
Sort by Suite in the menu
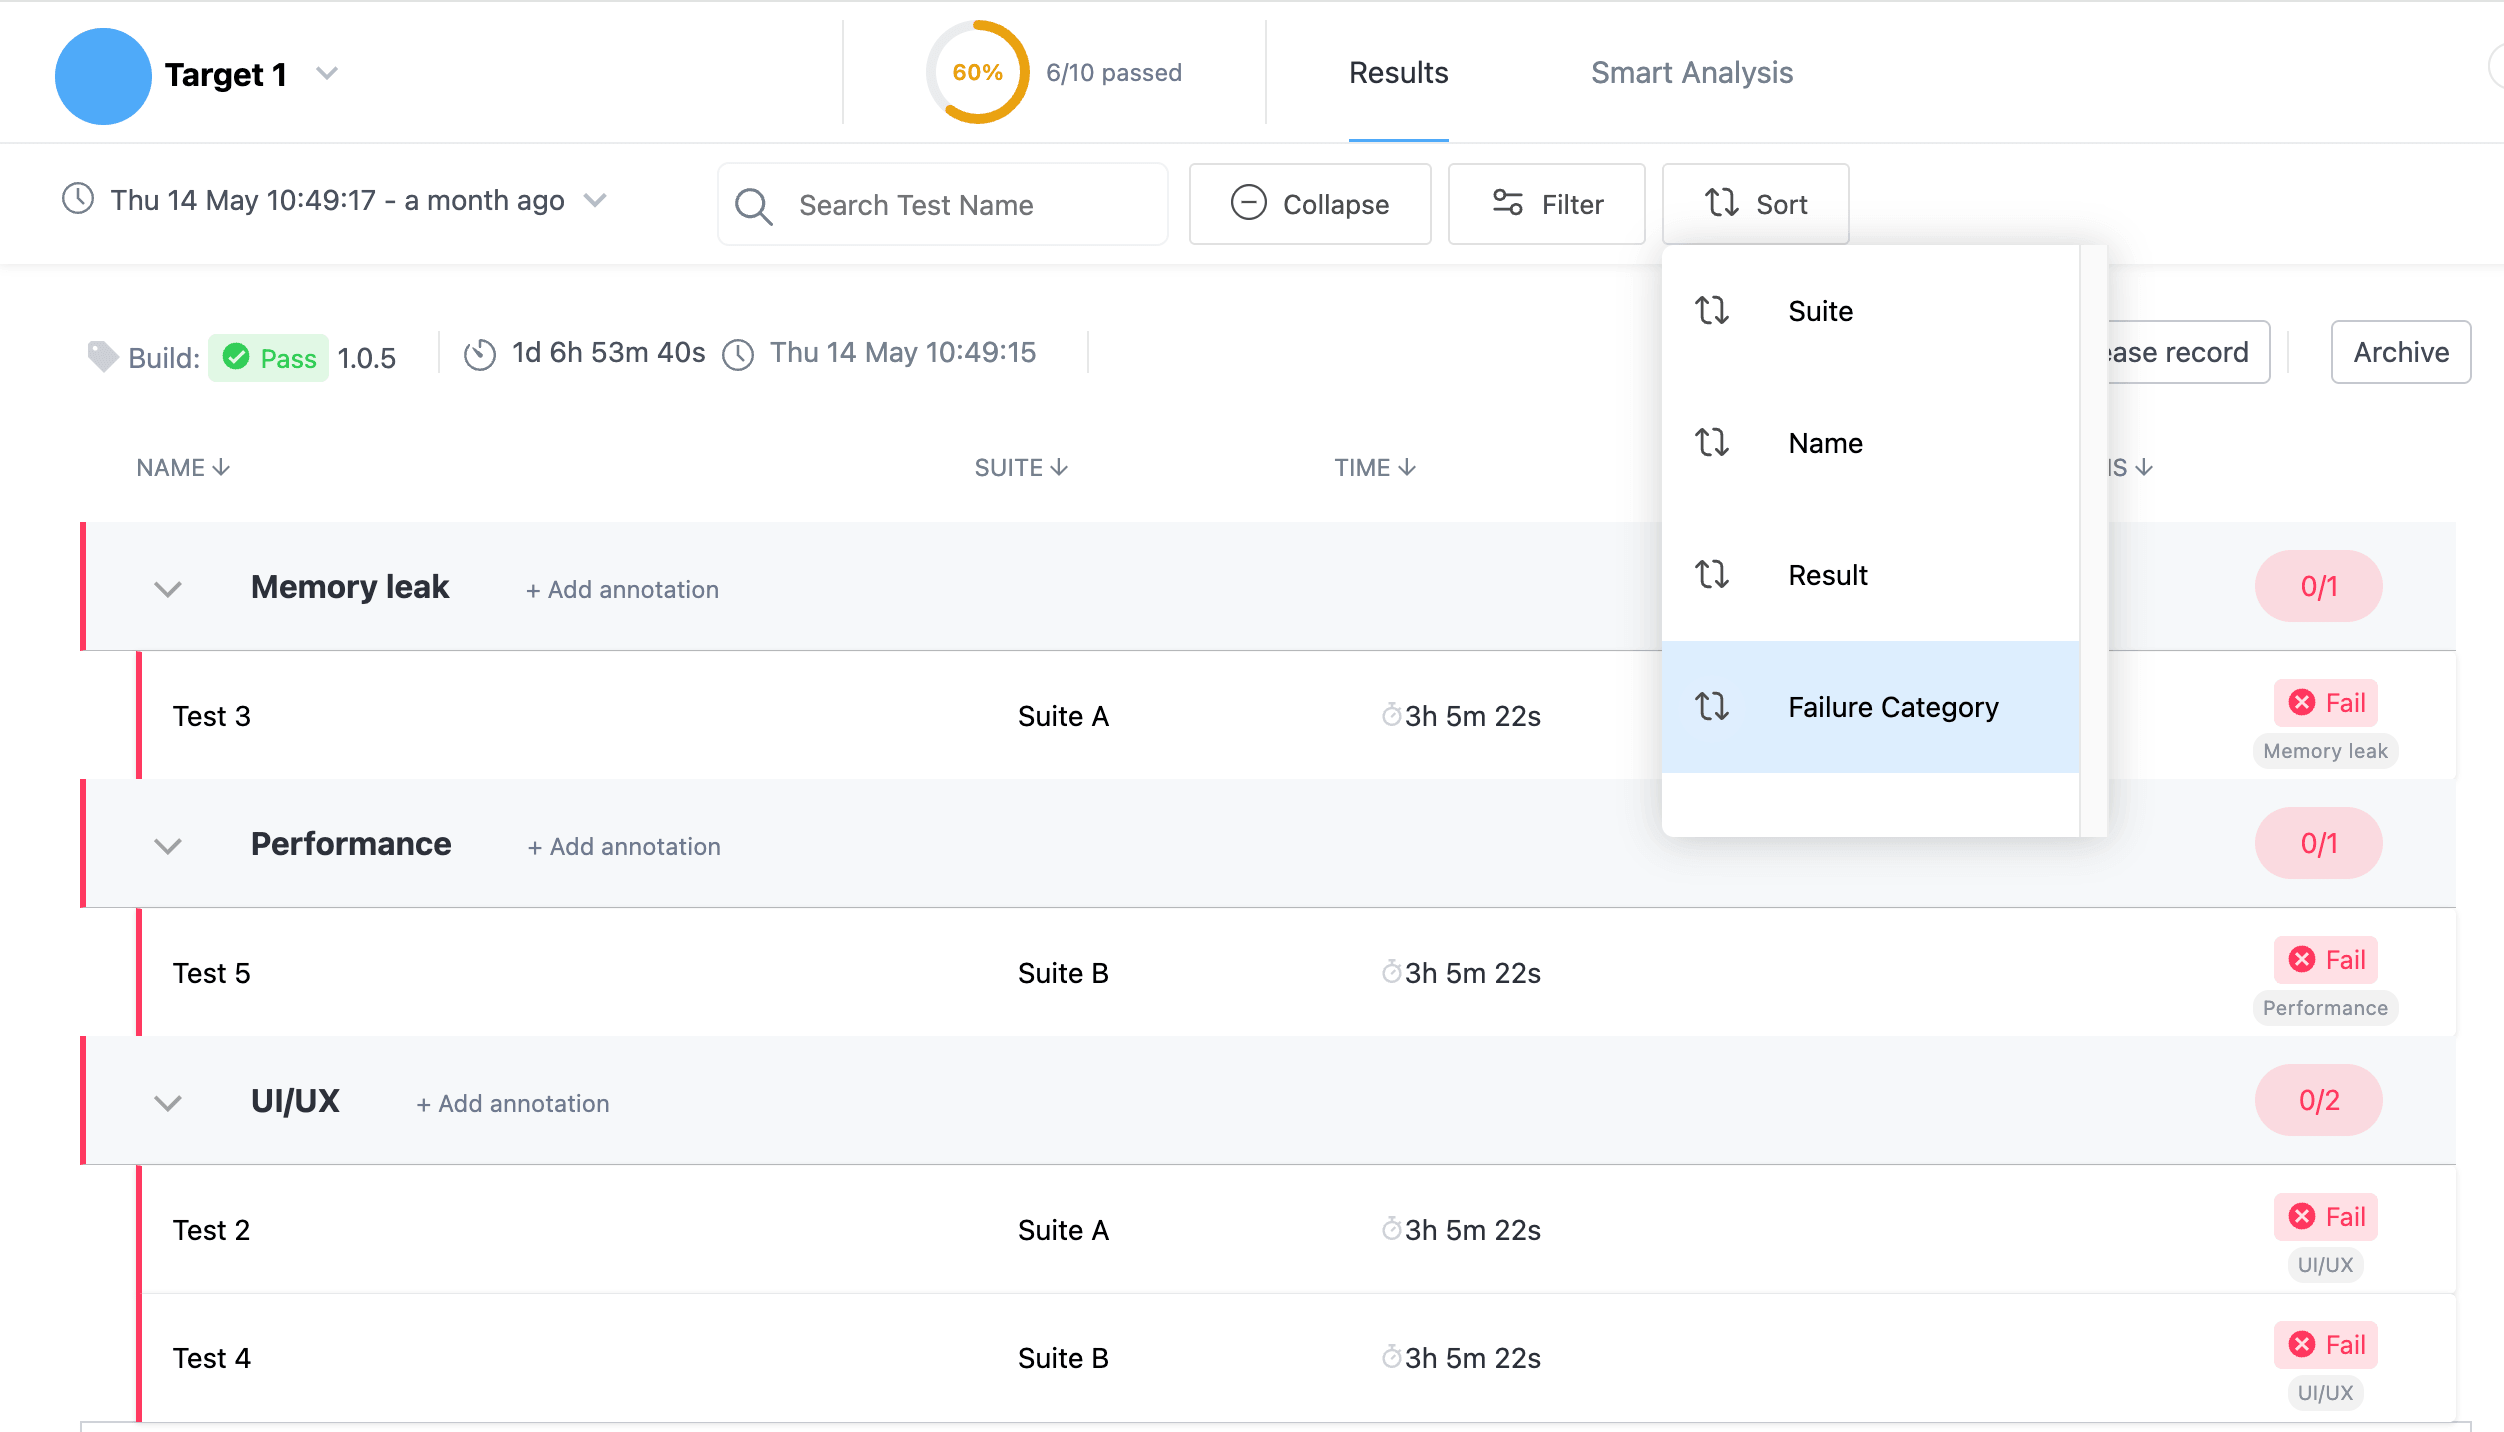point(1870,311)
